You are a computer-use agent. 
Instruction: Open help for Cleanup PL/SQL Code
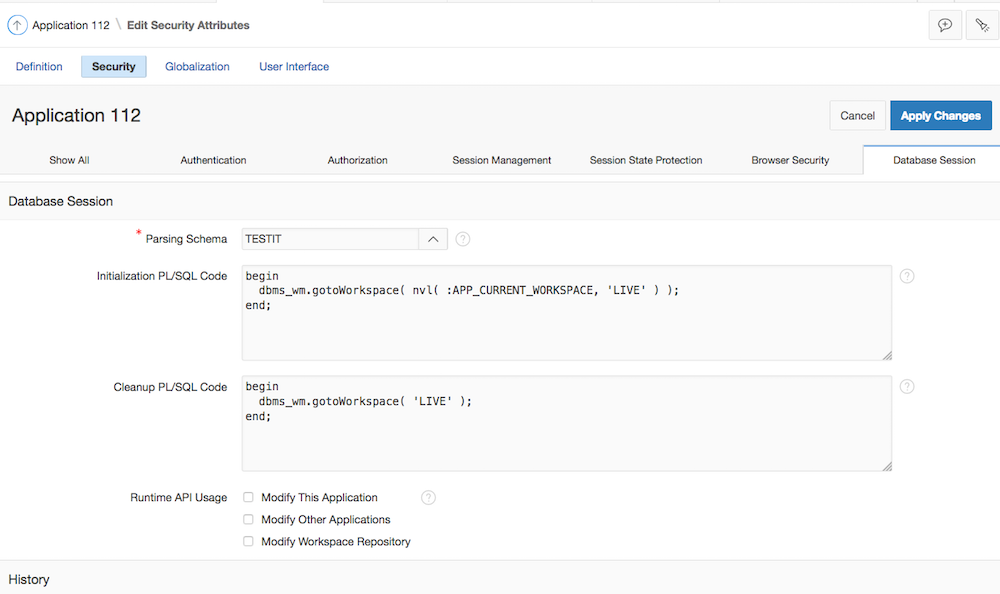tap(907, 387)
